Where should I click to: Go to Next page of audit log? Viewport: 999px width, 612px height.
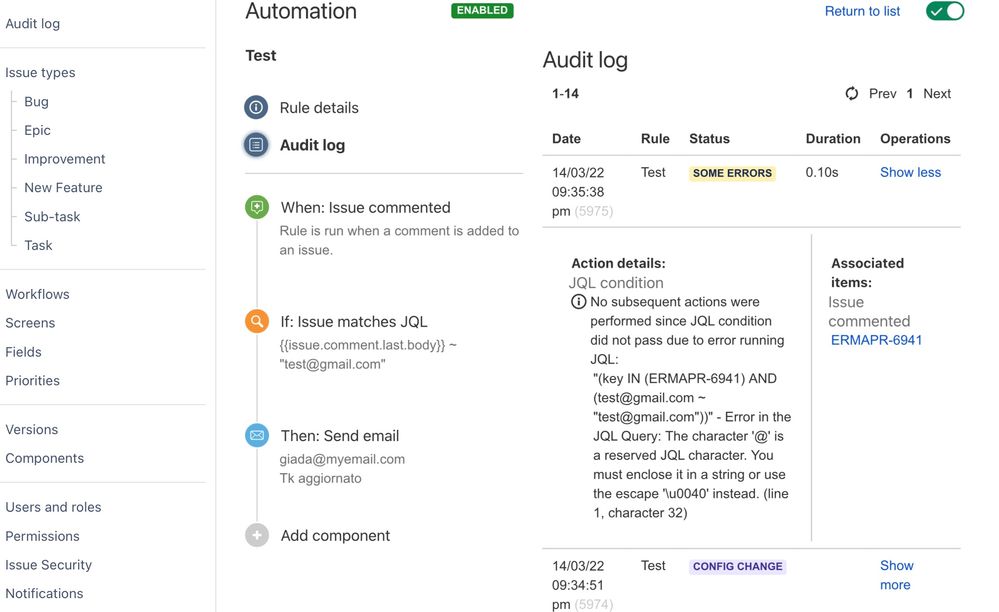click(936, 94)
